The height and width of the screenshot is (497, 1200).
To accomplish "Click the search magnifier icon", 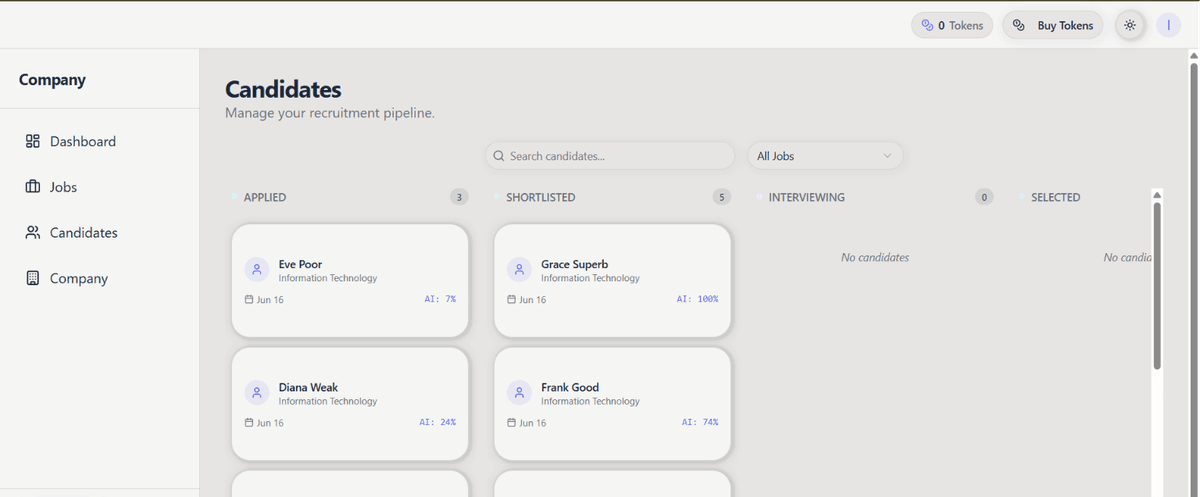I will (499, 156).
